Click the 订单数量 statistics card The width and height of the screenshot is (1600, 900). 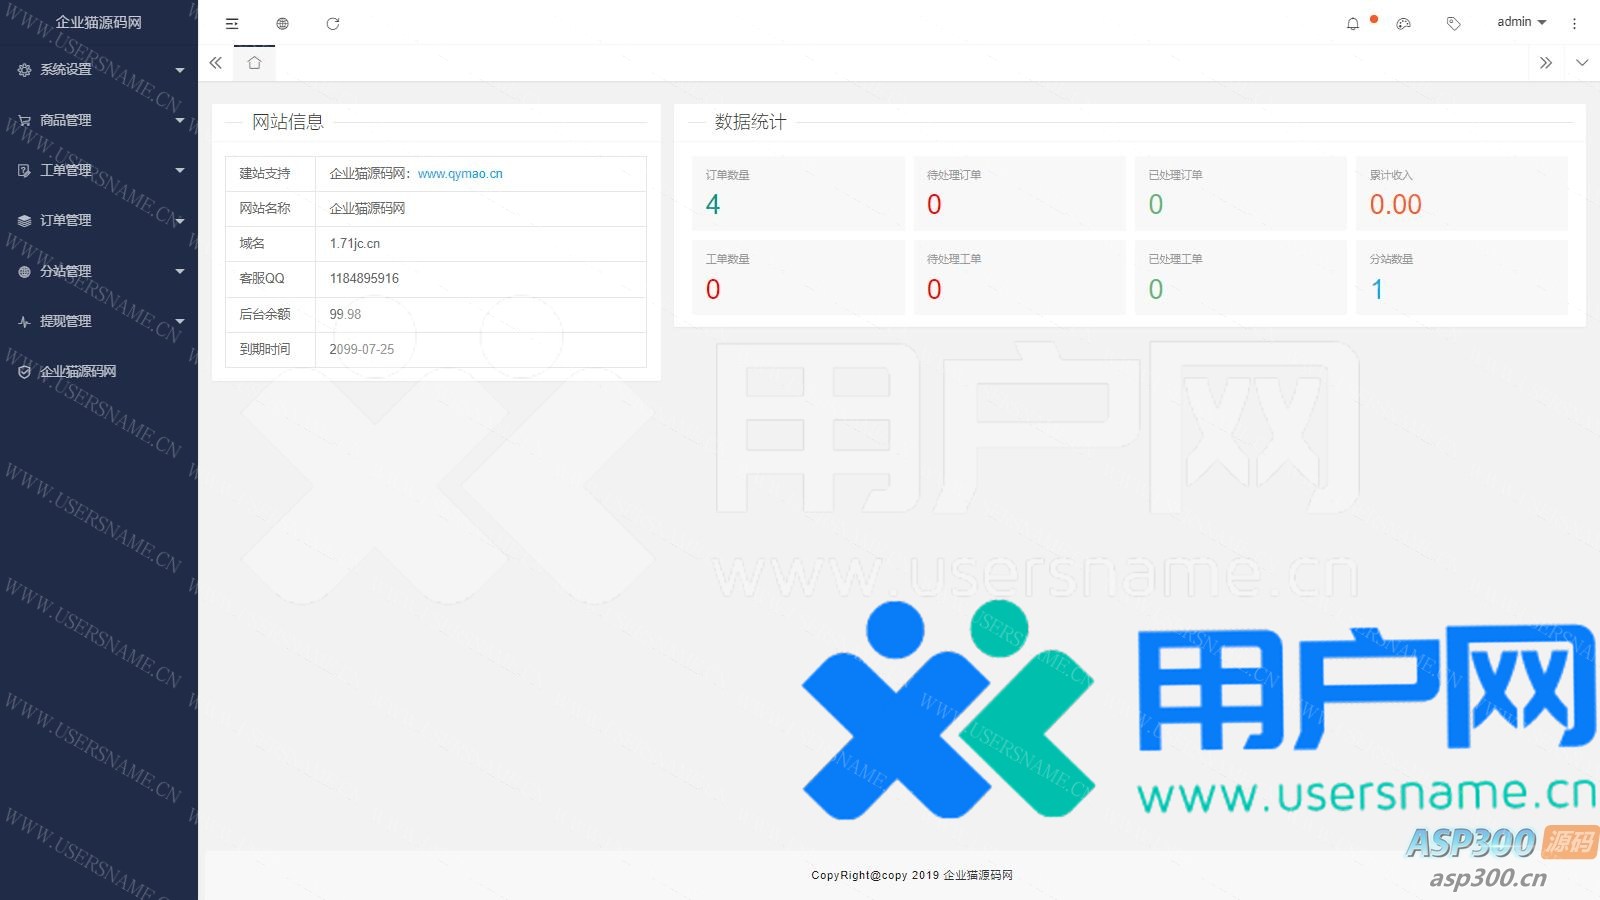798,193
